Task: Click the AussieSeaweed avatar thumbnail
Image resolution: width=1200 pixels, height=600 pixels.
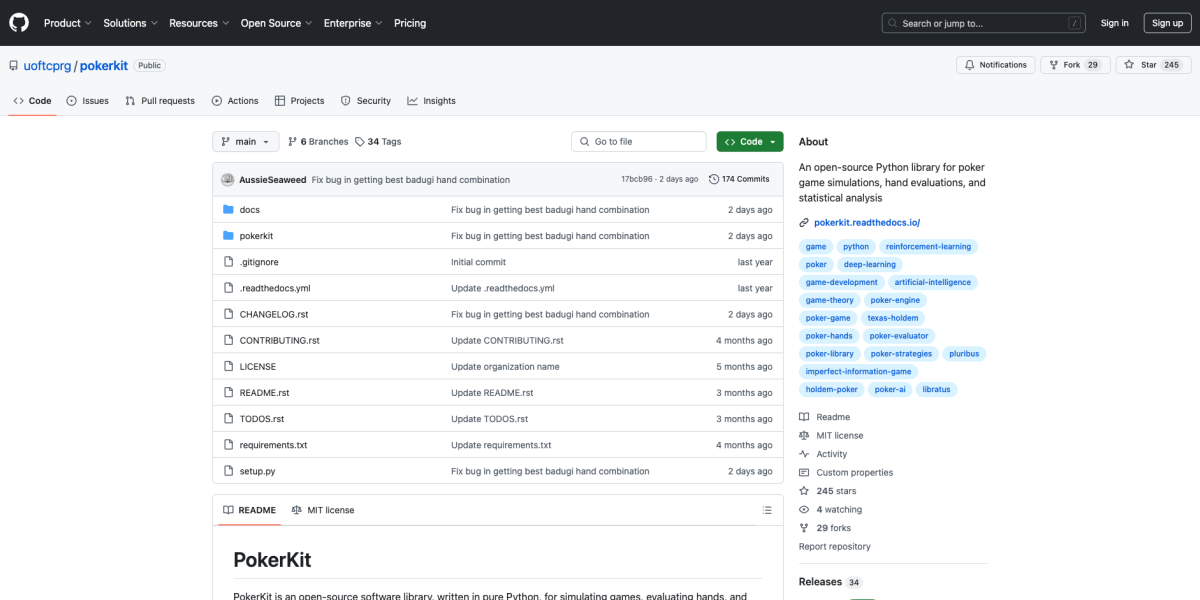Action: 228,180
